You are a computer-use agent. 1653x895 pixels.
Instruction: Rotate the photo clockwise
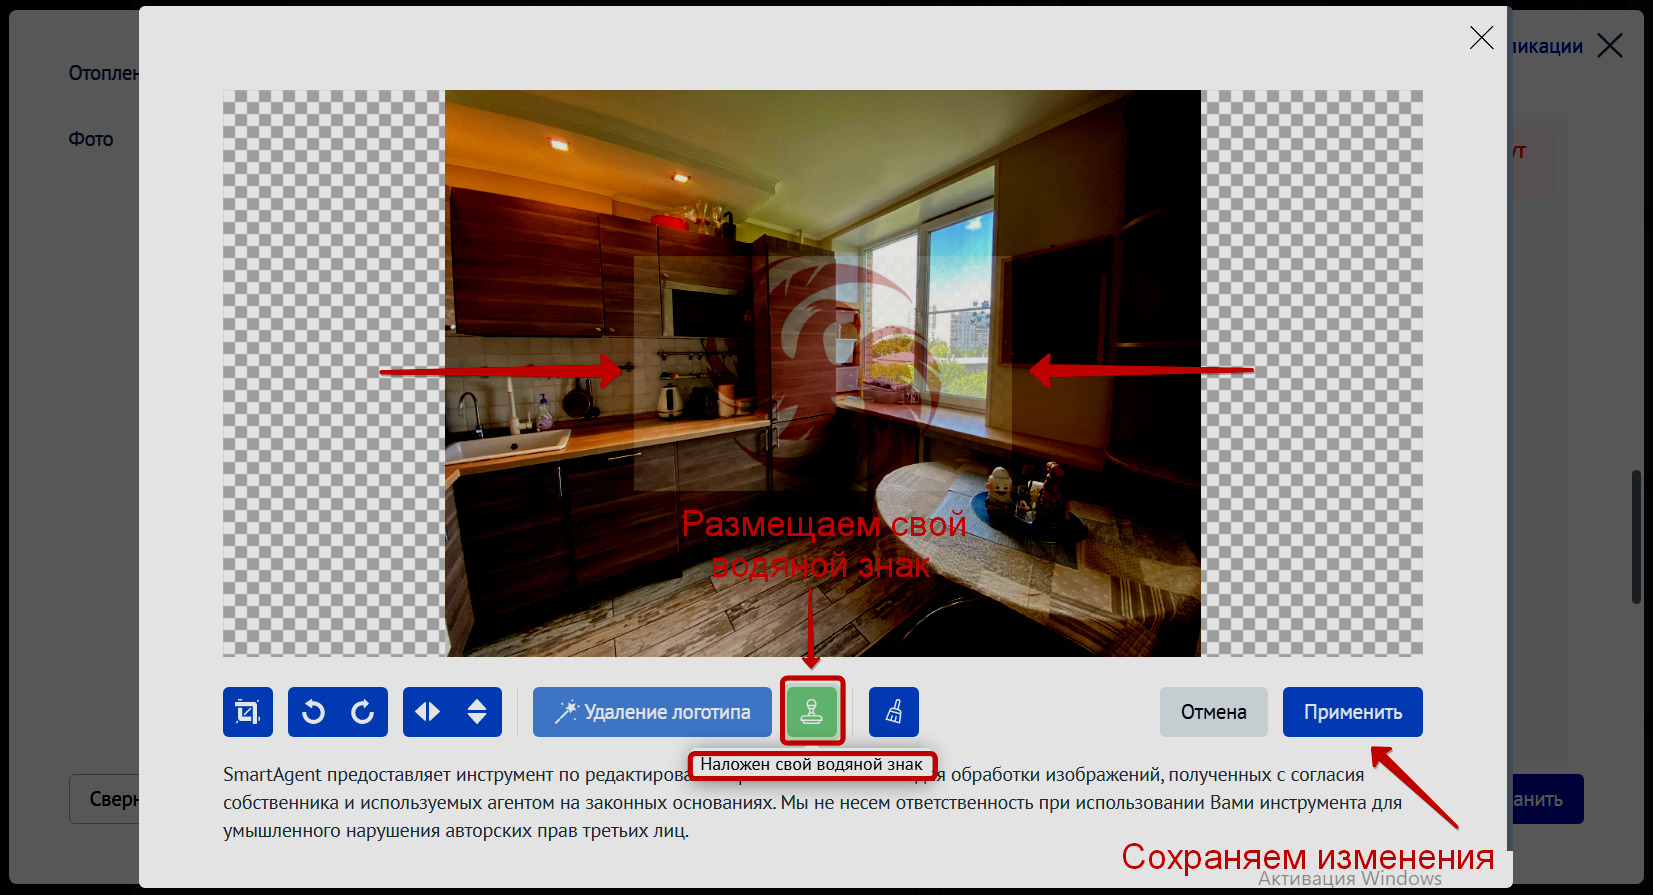click(x=362, y=712)
